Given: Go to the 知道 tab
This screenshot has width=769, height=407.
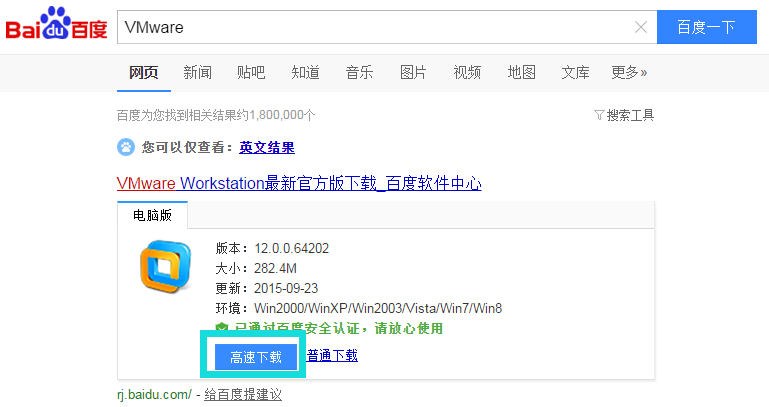Looking at the screenshot, I should [x=306, y=73].
